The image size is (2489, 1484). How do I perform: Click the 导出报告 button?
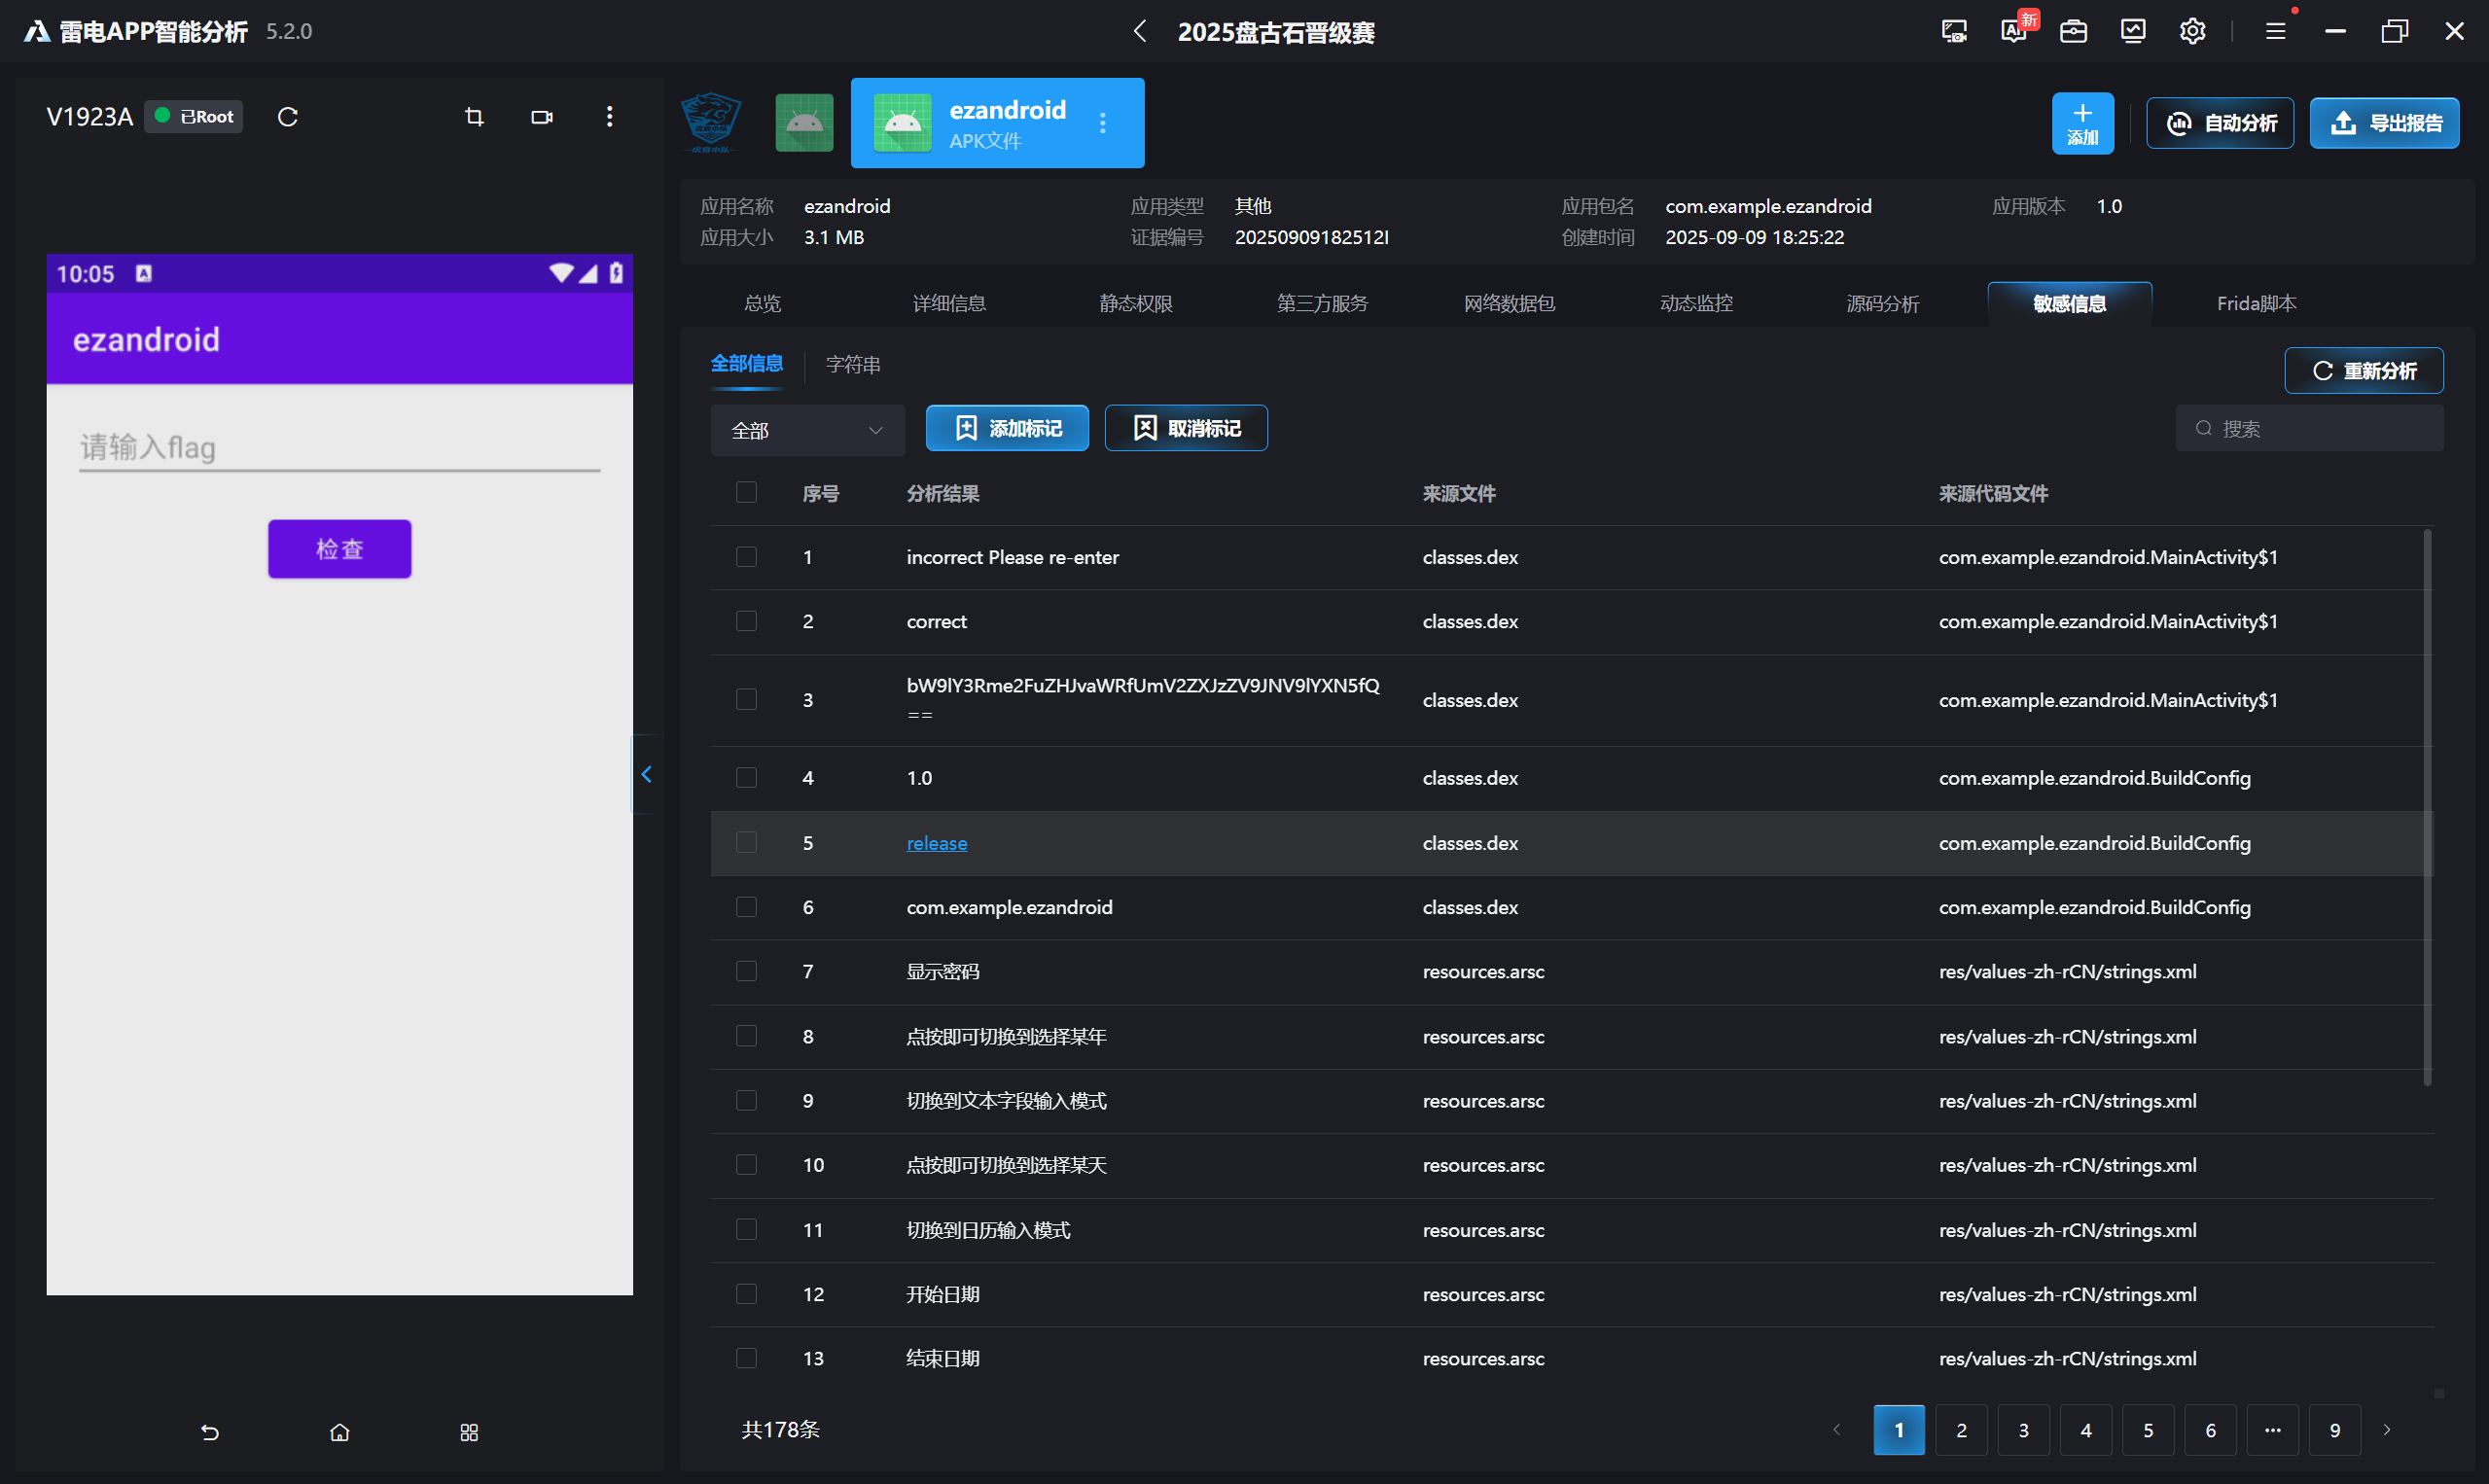click(2384, 123)
